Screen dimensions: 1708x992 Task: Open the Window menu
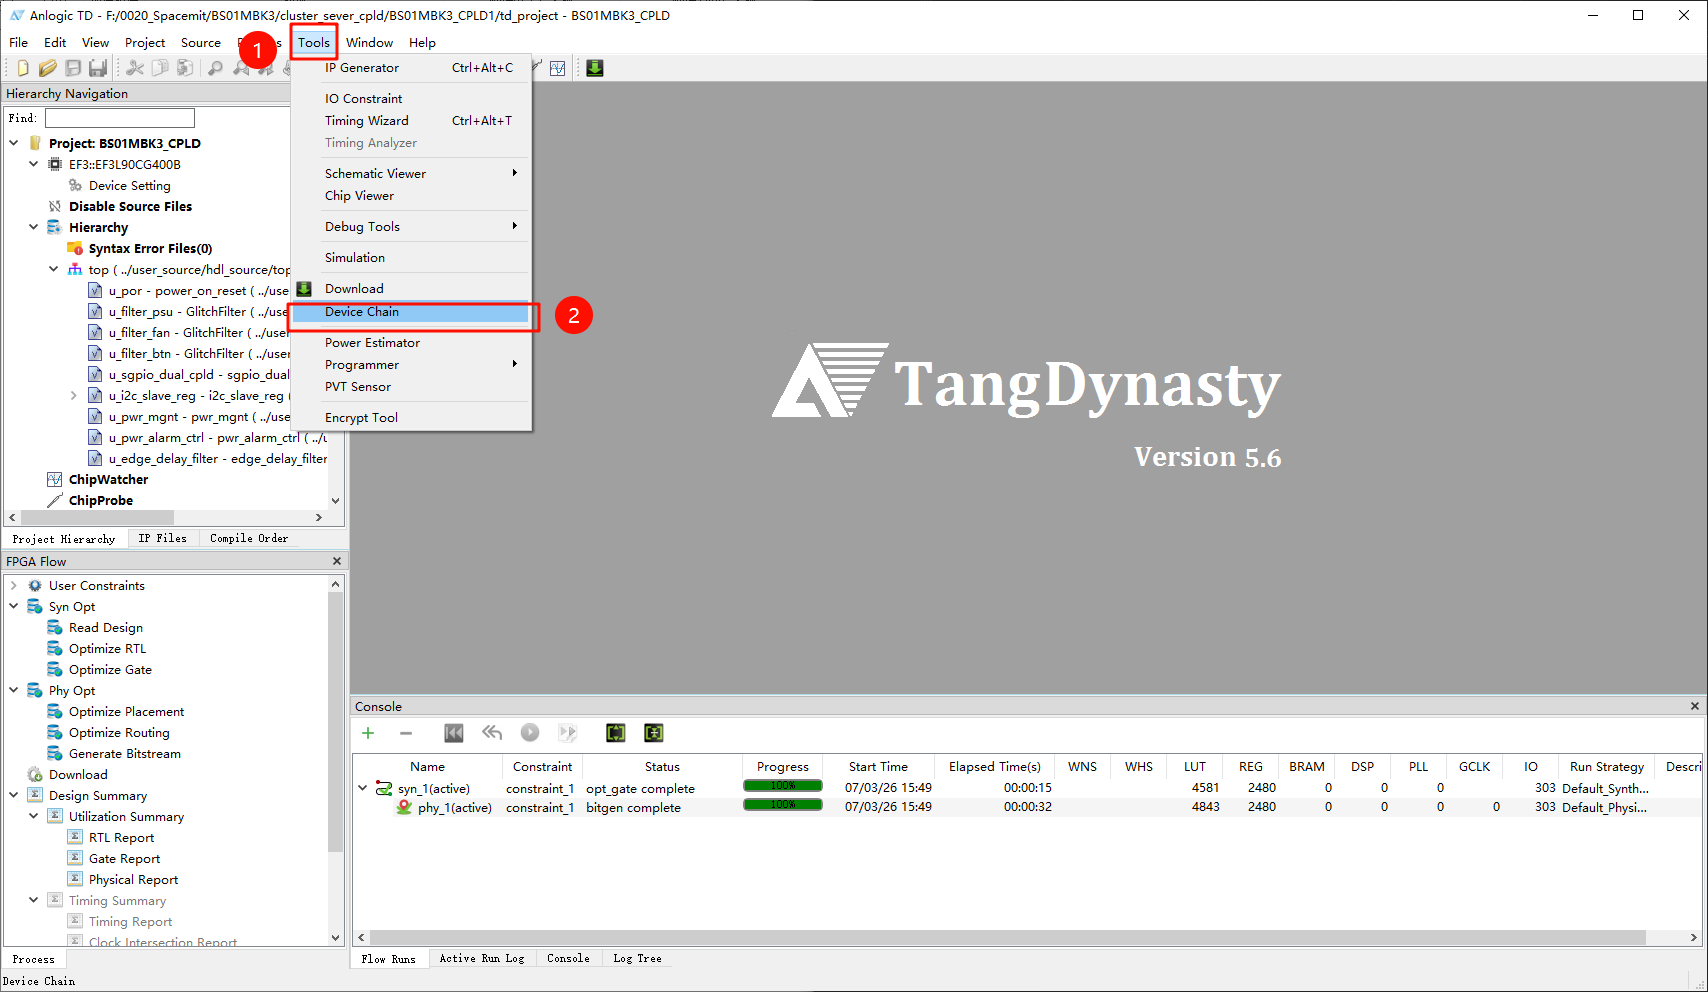(x=370, y=43)
